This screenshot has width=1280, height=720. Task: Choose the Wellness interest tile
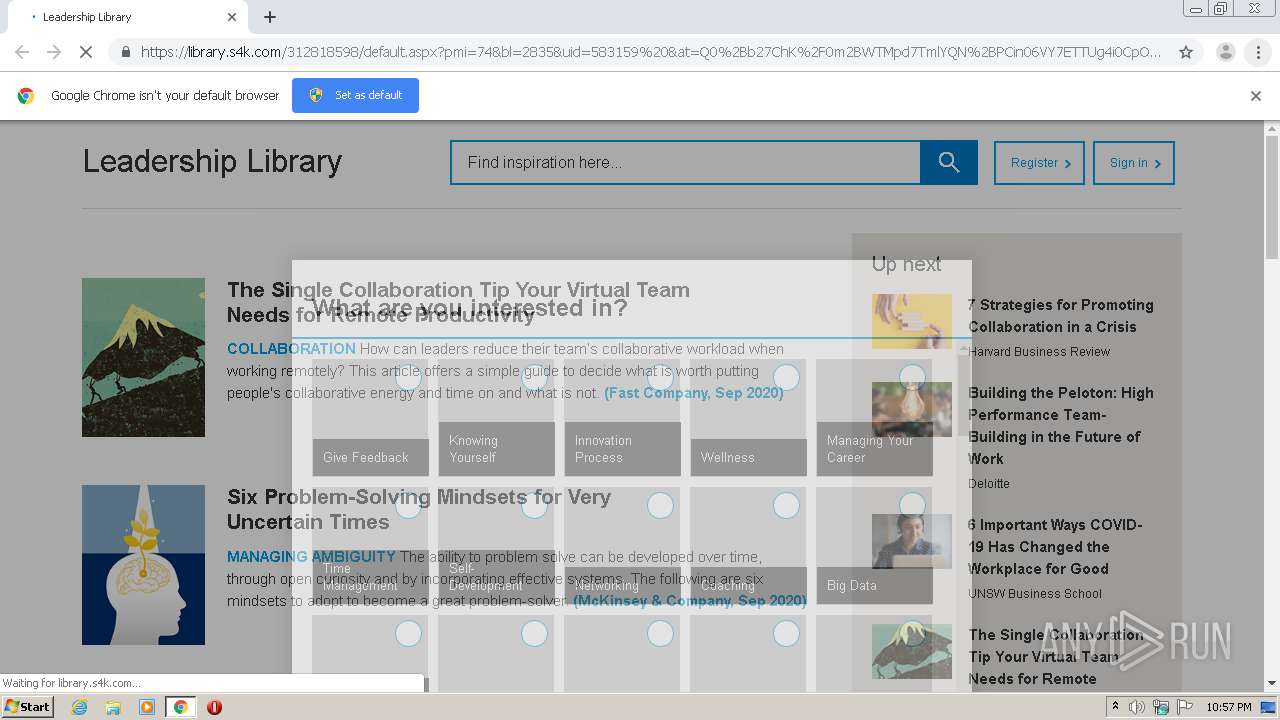click(x=748, y=418)
